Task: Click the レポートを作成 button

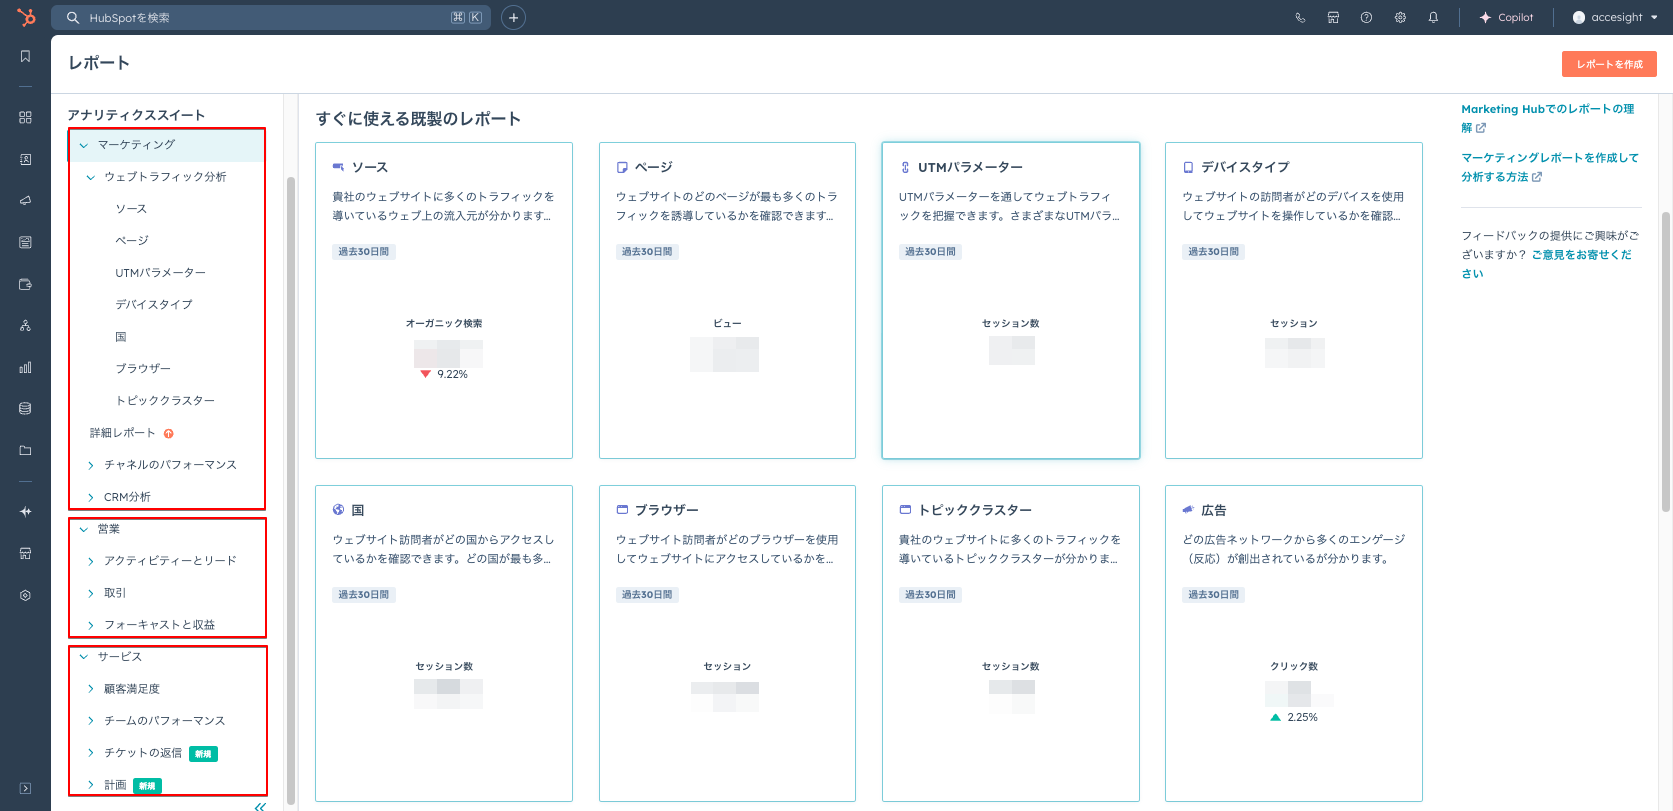Action: click(x=1609, y=64)
